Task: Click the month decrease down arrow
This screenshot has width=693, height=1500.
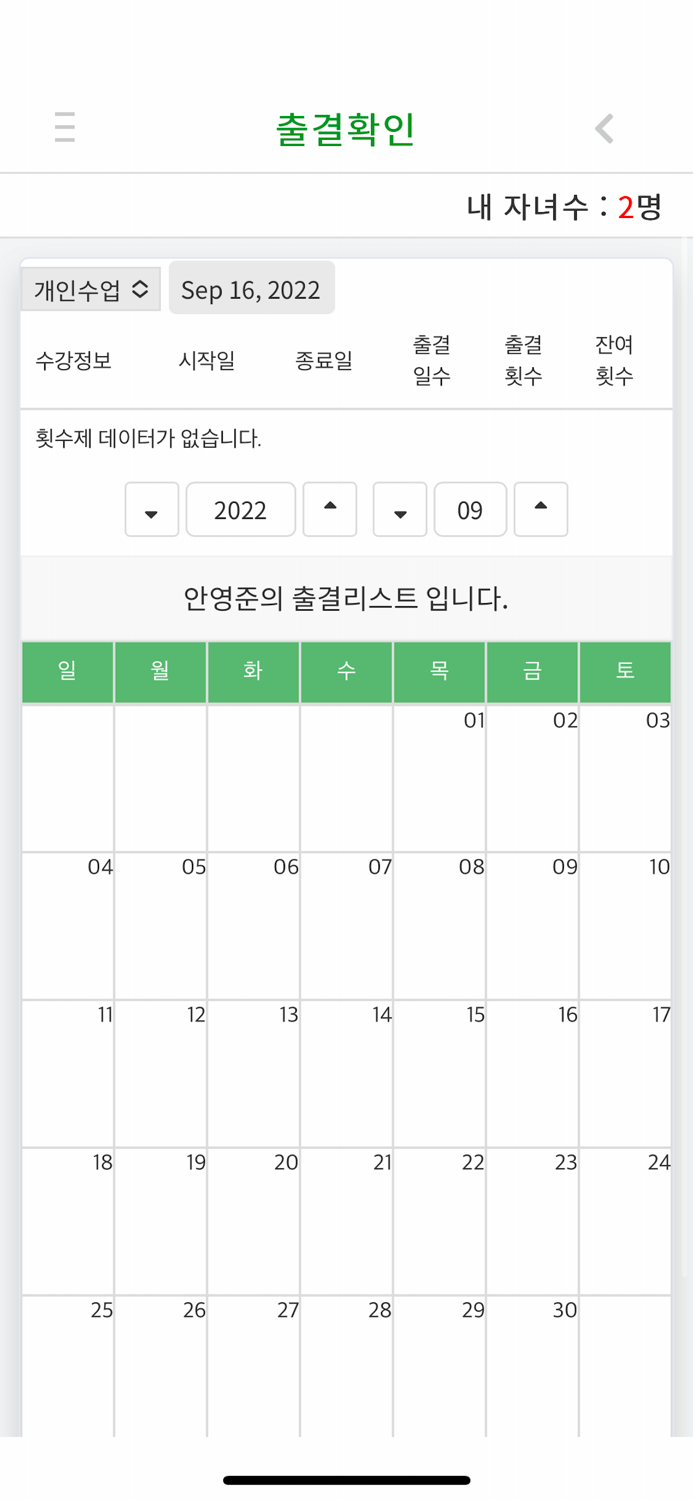Action: coord(399,510)
